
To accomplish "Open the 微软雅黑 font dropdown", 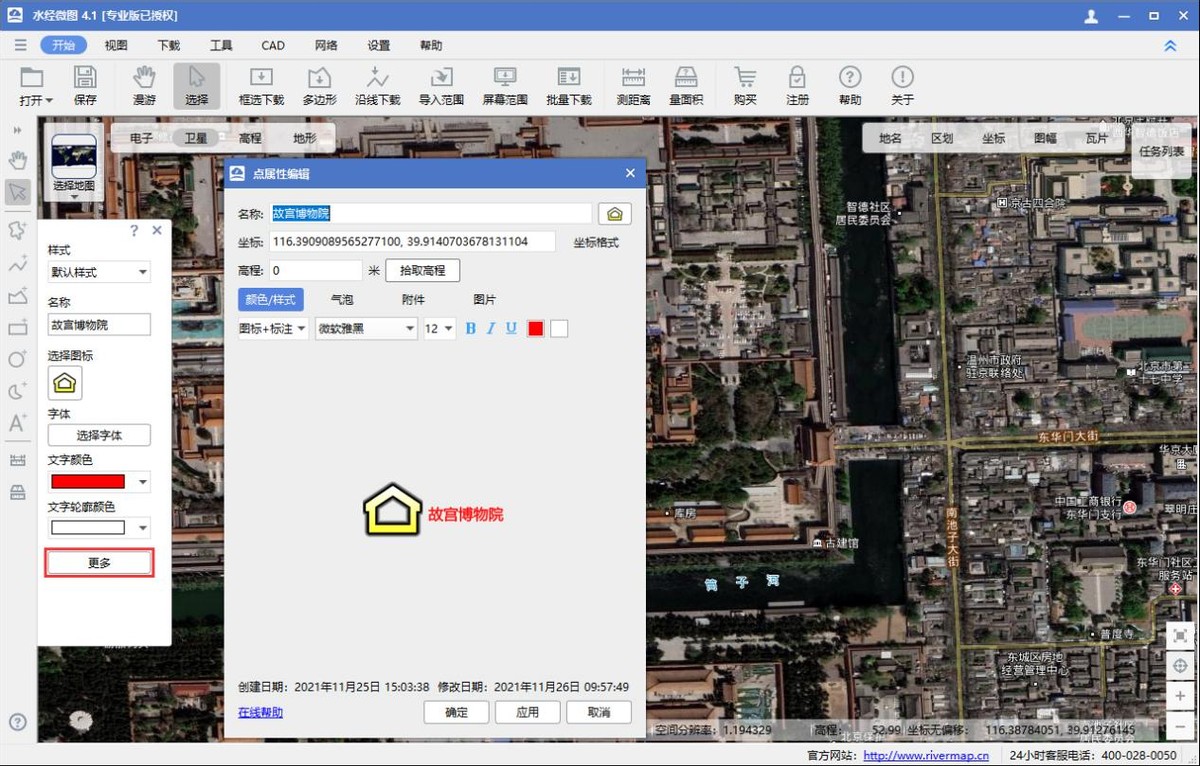I will (366, 328).
